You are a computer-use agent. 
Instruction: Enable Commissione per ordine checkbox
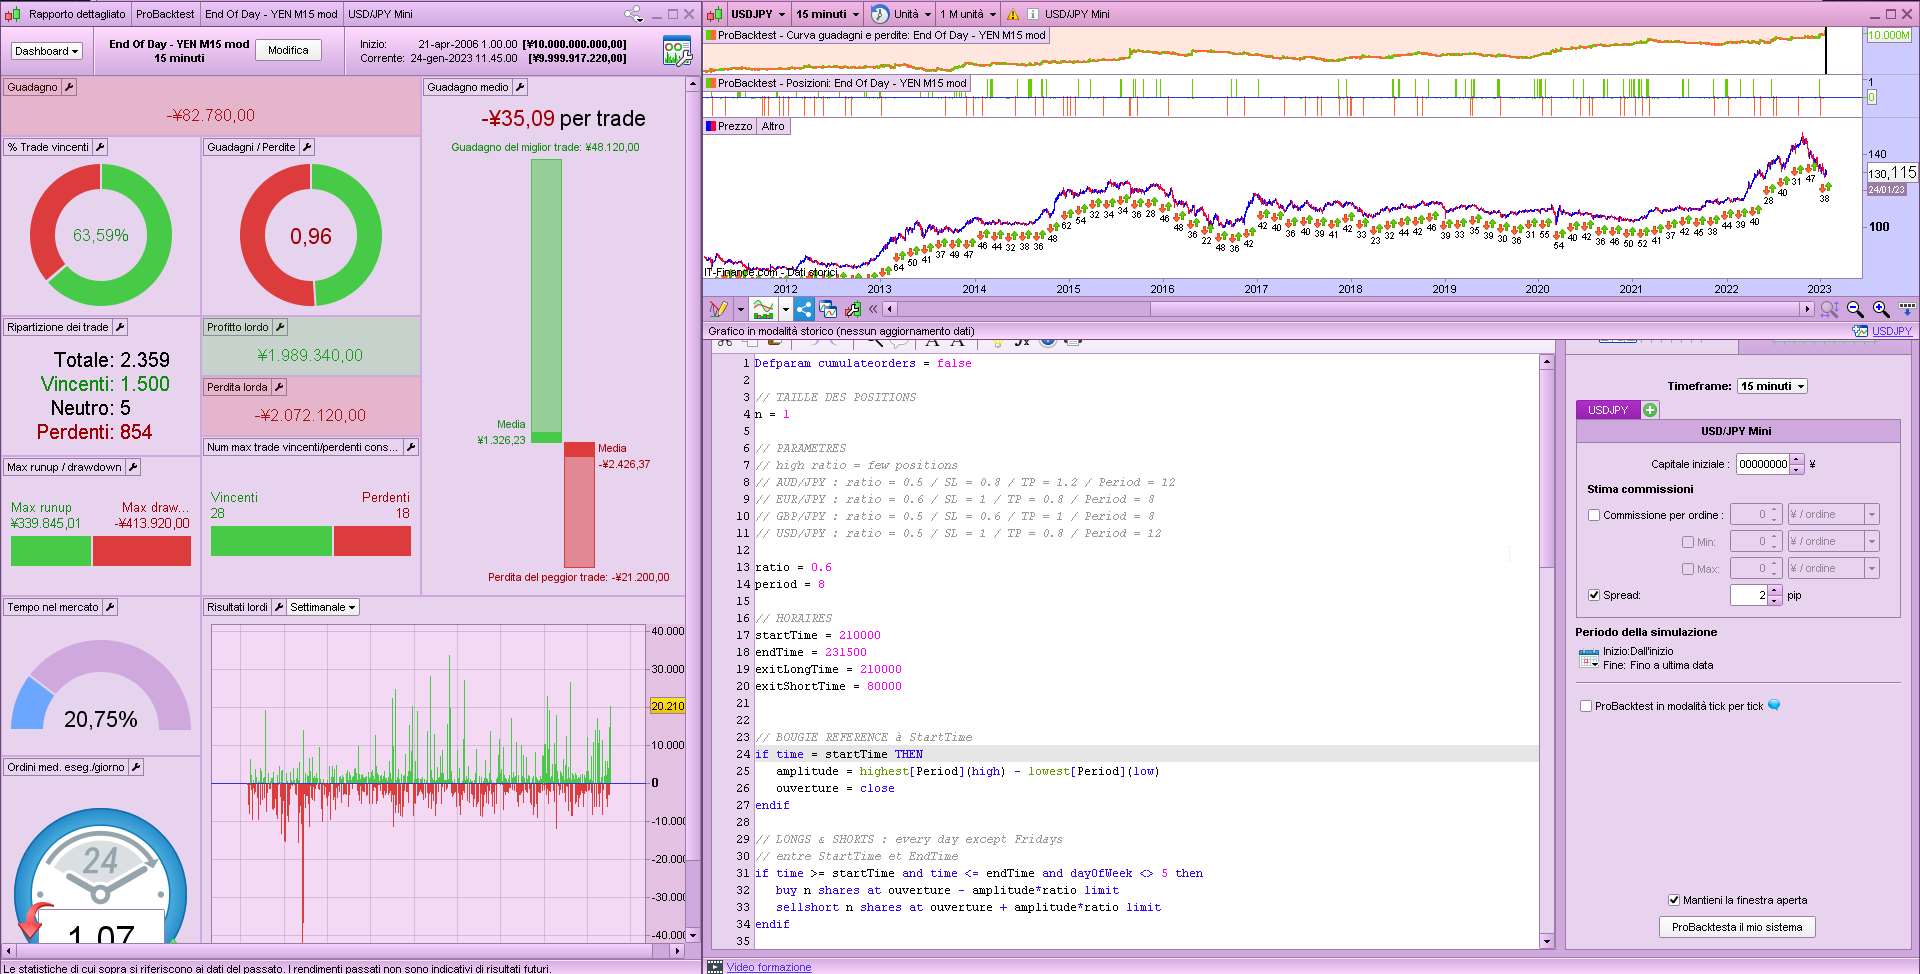(x=1594, y=515)
